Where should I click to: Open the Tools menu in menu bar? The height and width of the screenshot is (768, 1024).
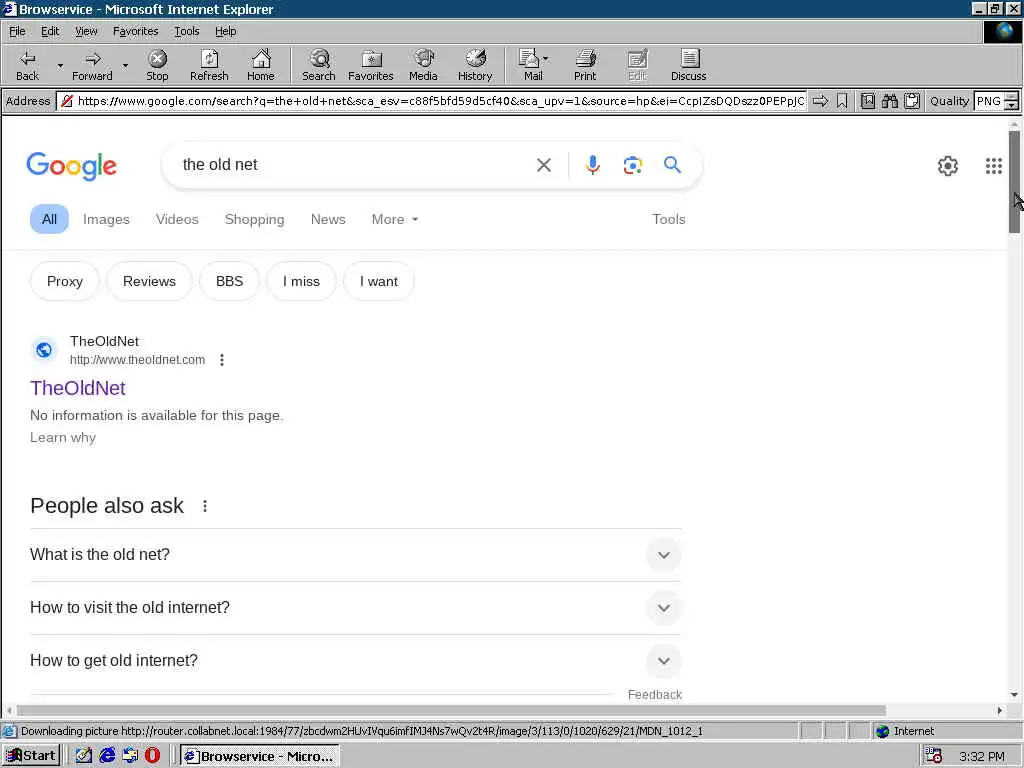click(186, 31)
